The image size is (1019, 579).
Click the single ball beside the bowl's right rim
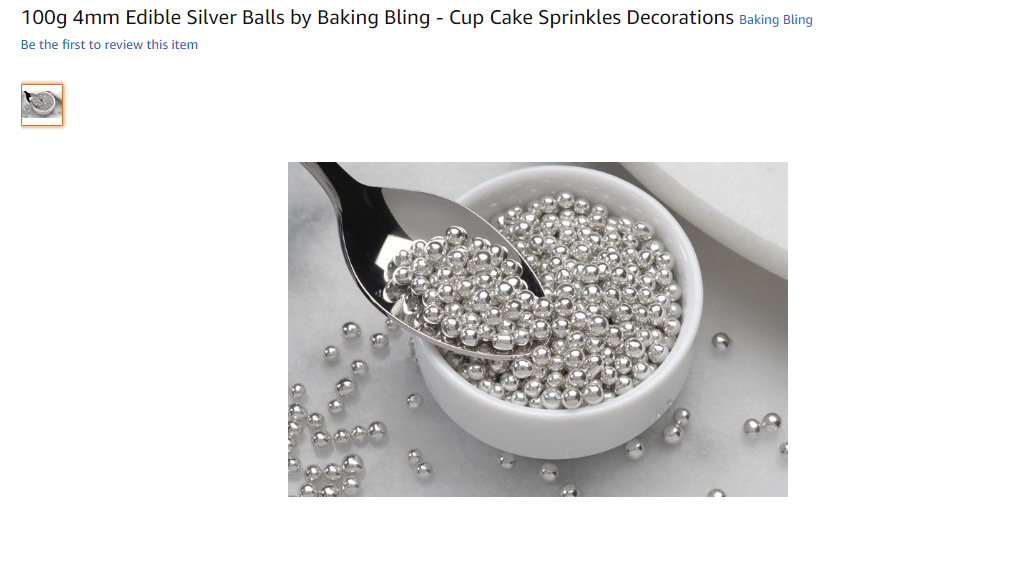721,341
